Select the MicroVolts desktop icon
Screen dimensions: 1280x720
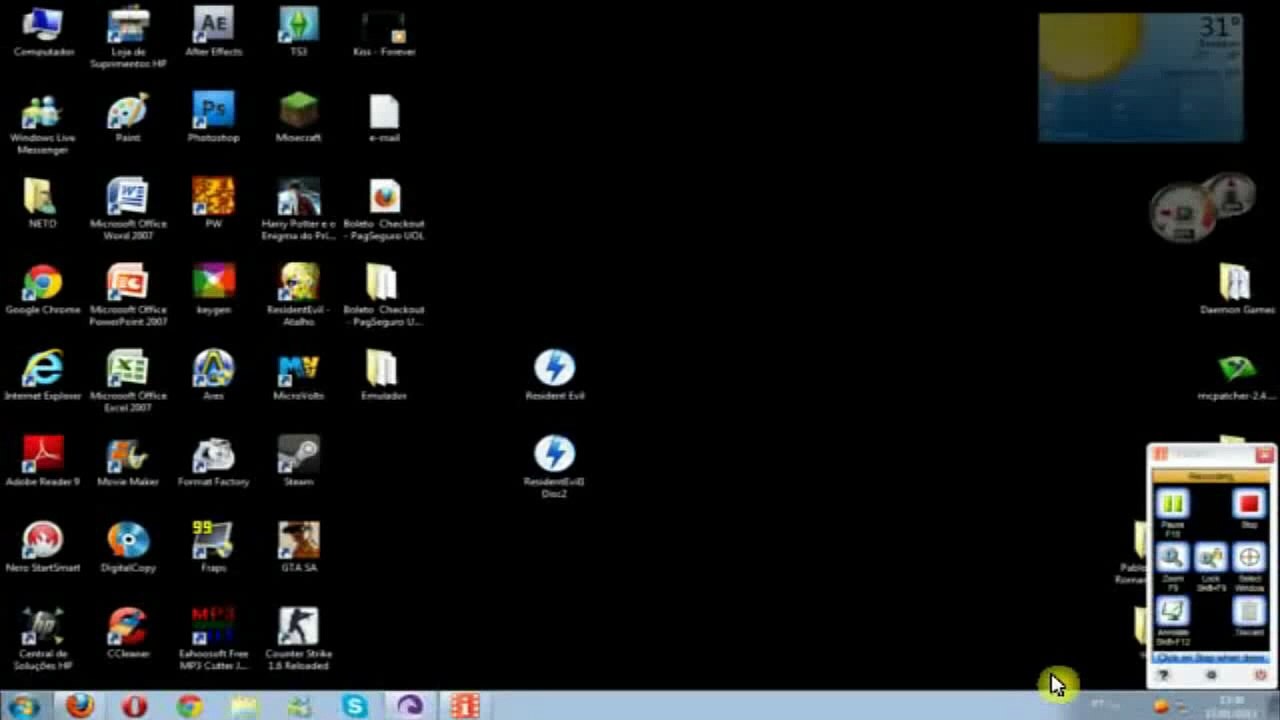coord(299,376)
